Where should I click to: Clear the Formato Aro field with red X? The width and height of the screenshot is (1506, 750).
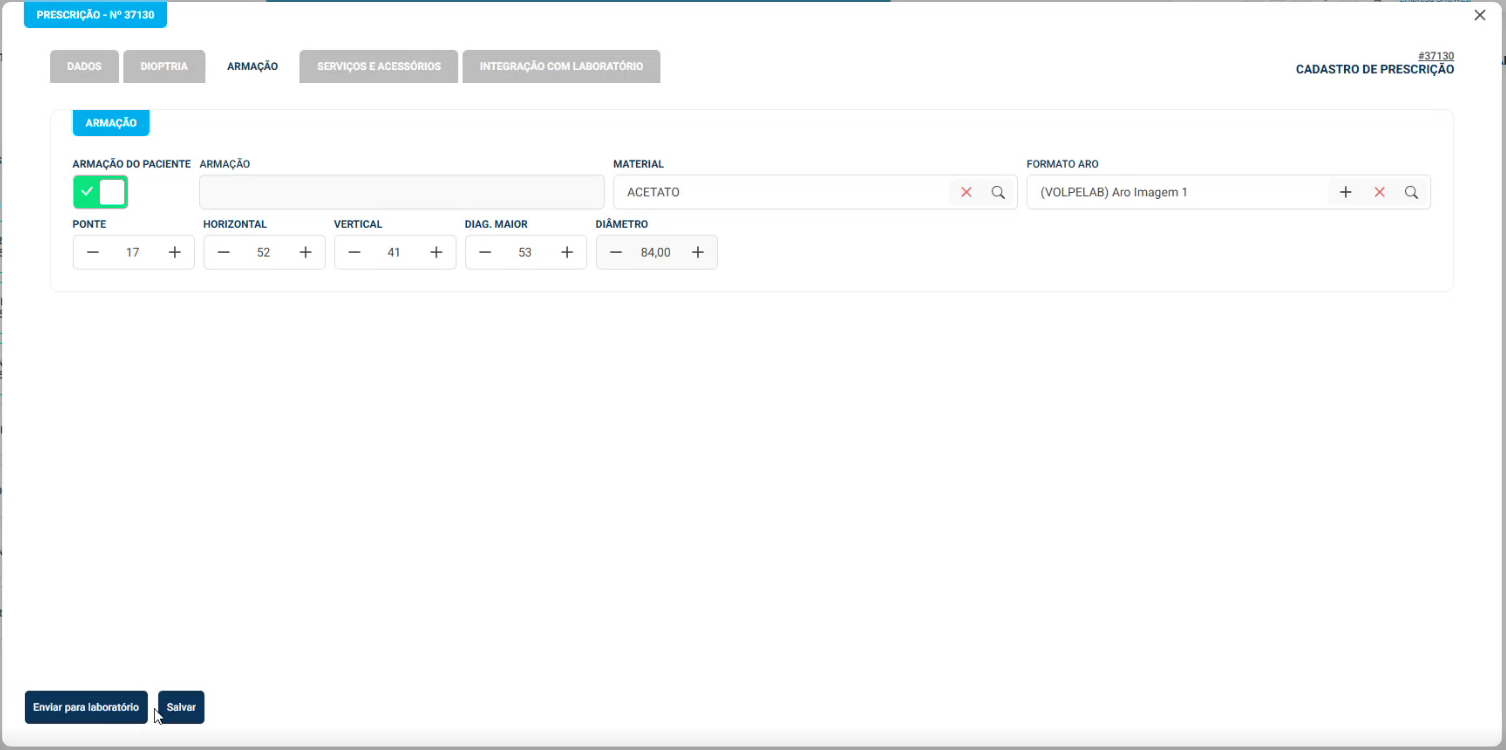tap(1380, 192)
